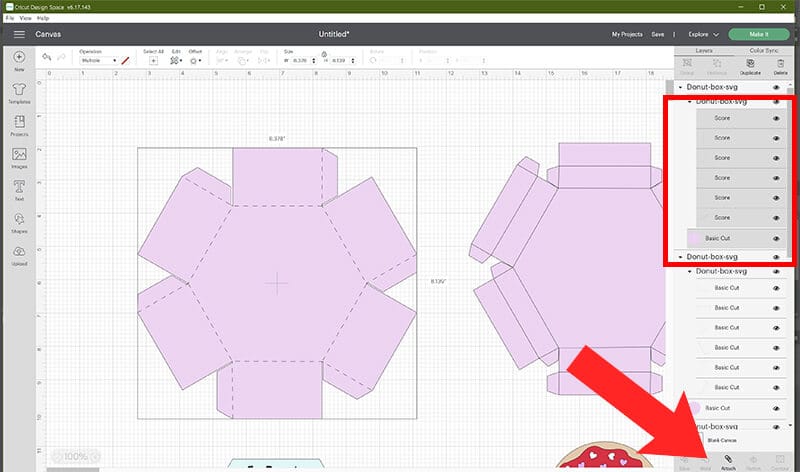Click the purple swatch of selected Basic Cut layer

(694, 238)
